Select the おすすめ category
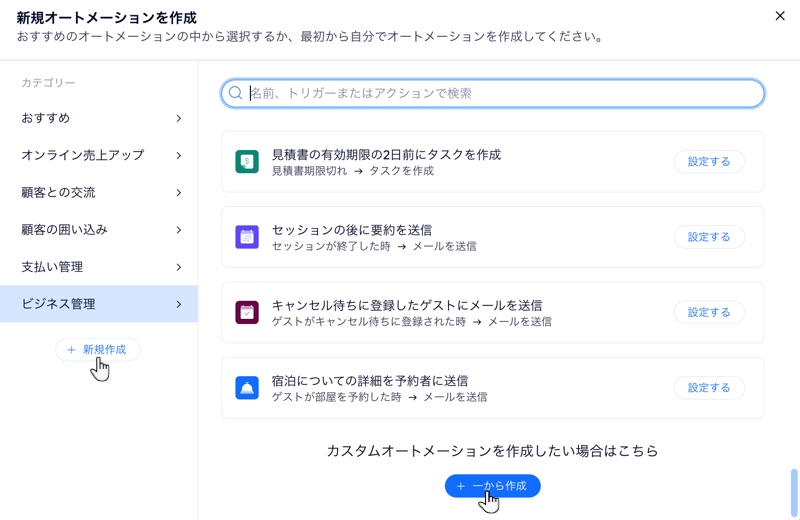This screenshot has width=800, height=520. pyautogui.click(x=99, y=118)
